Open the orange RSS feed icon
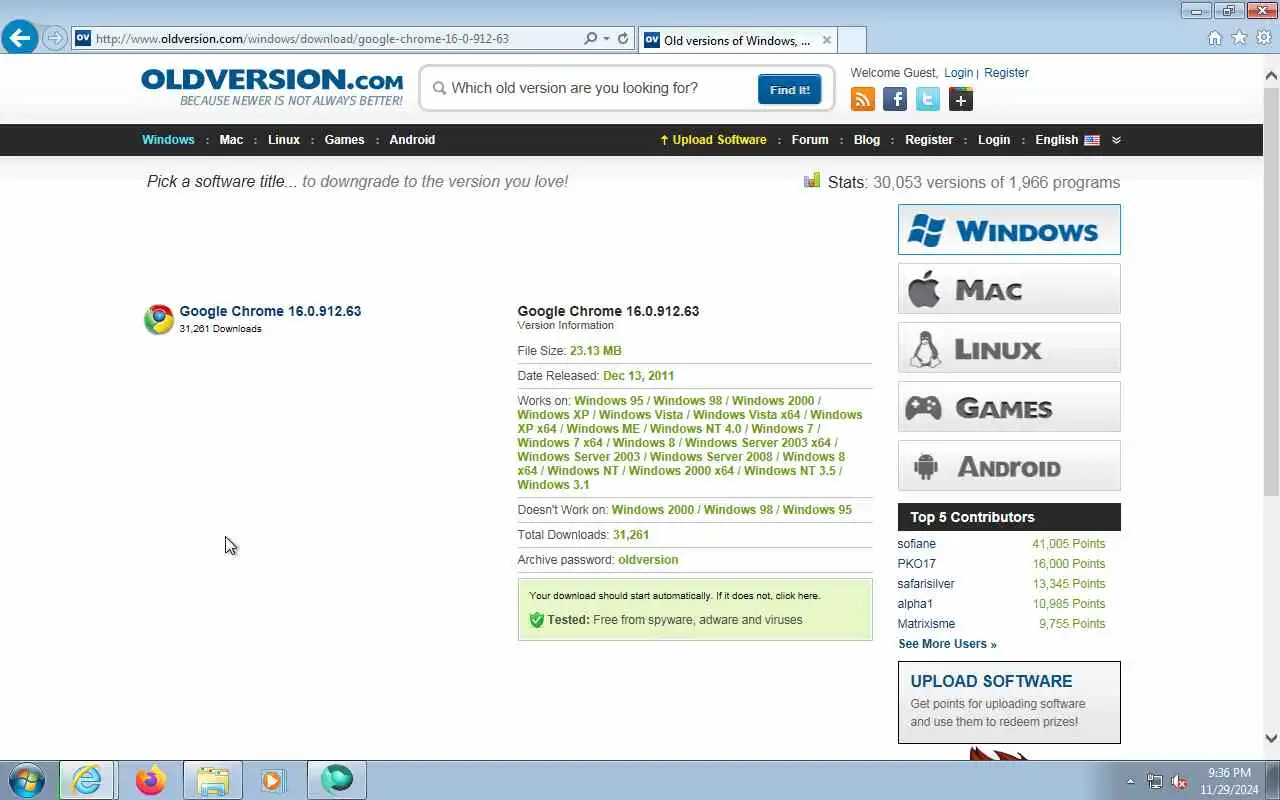Screen dimensions: 1280x800 [862, 99]
